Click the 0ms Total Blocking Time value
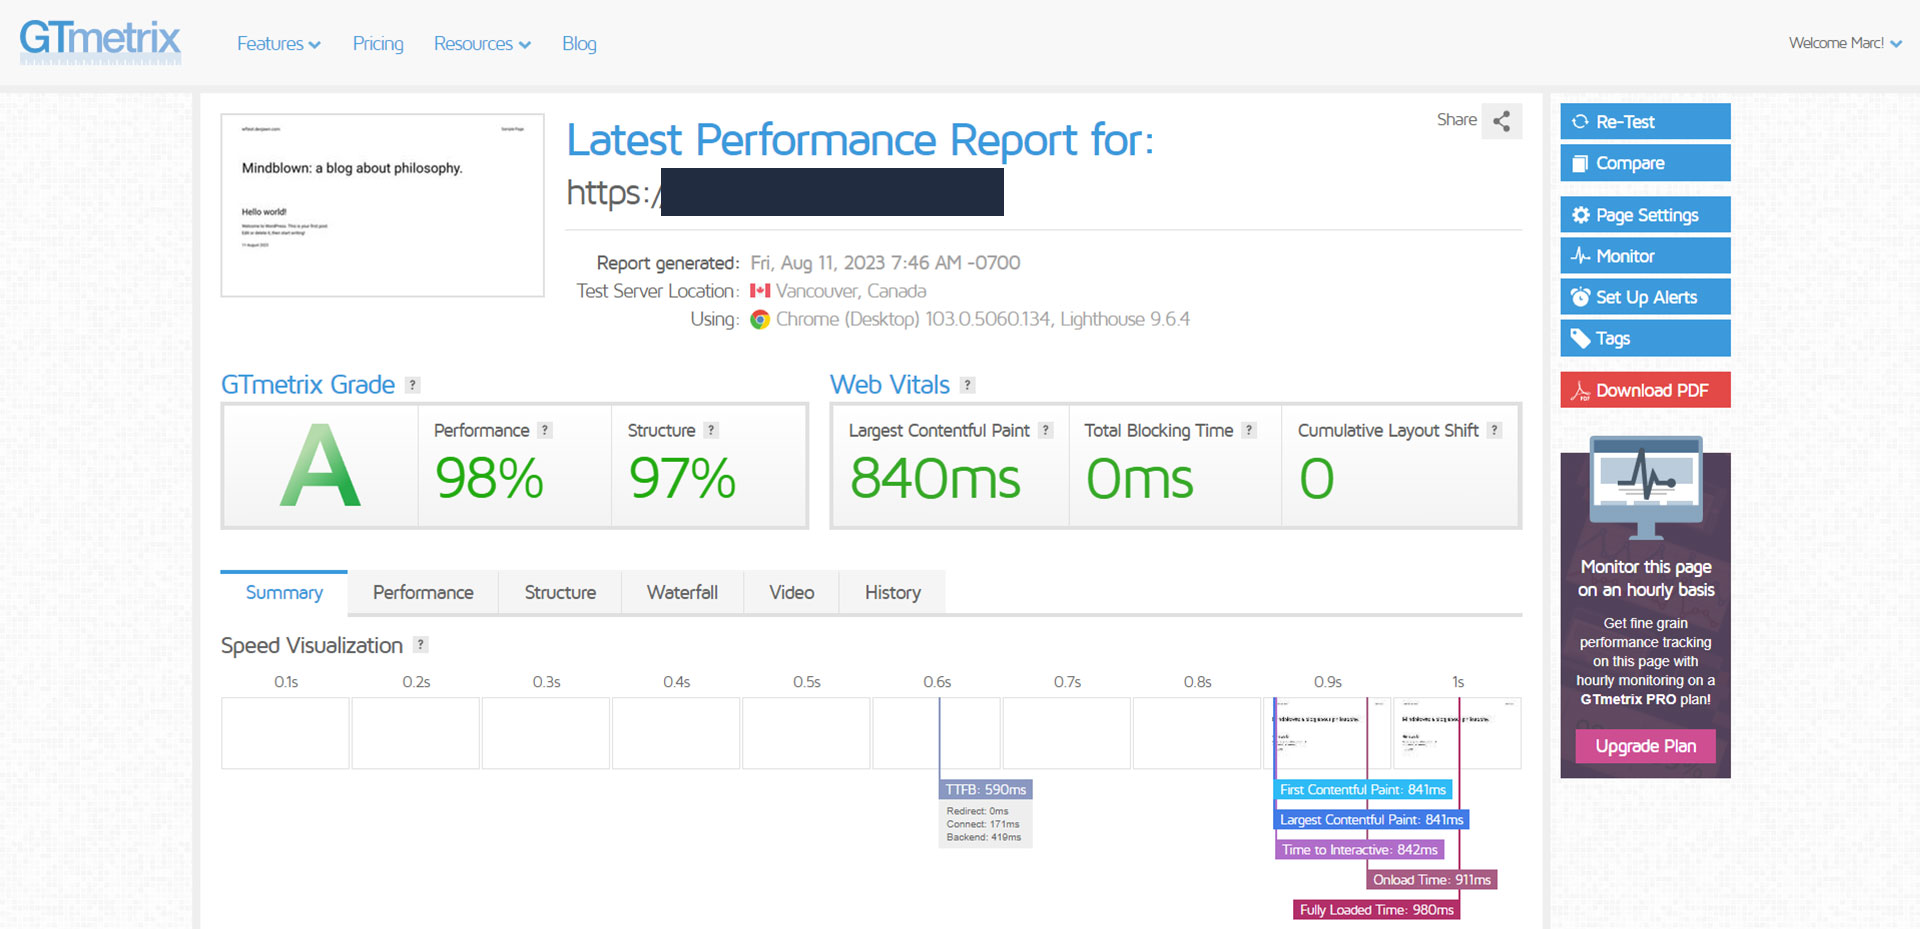This screenshot has width=1920, height=929. pyautogui.click(x=1140, y=478)
